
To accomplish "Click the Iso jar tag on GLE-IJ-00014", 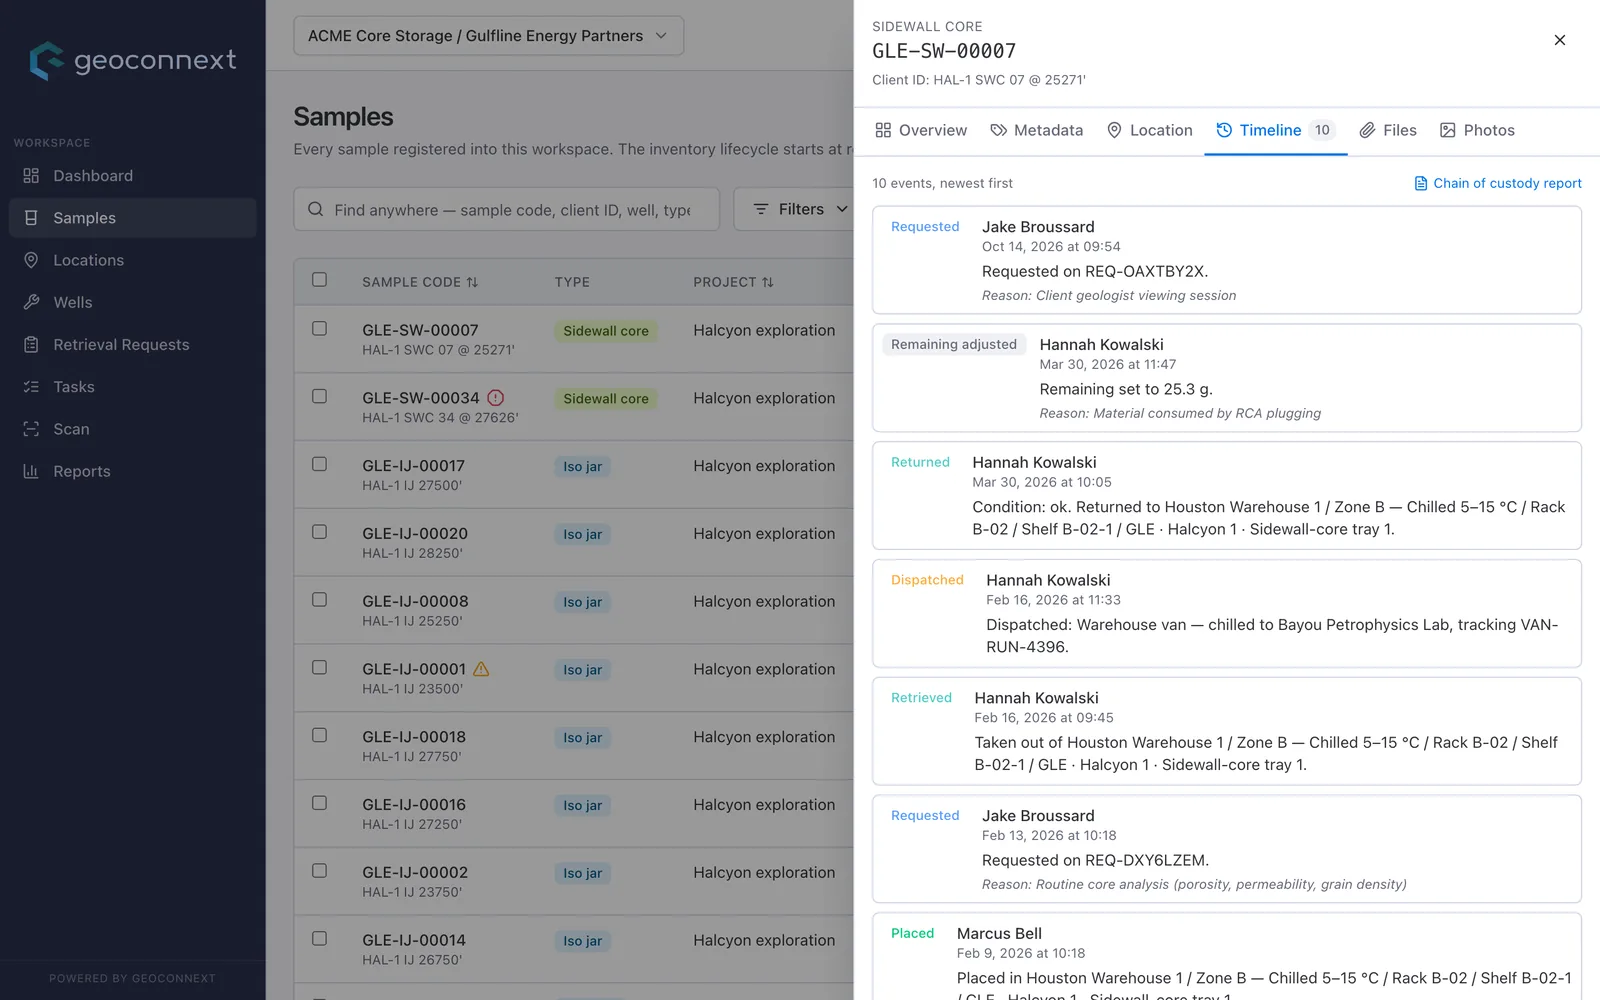I will point(582,941).
